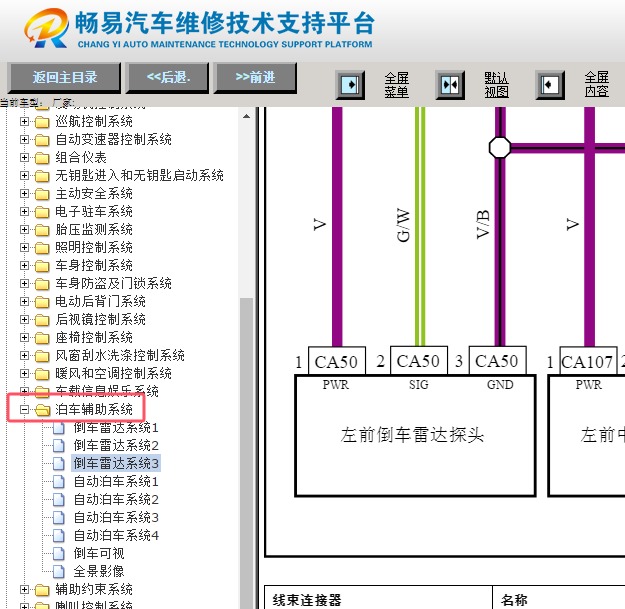
Task: Expand the 电子驻车系统 folder node
Action: pos(24,211)
